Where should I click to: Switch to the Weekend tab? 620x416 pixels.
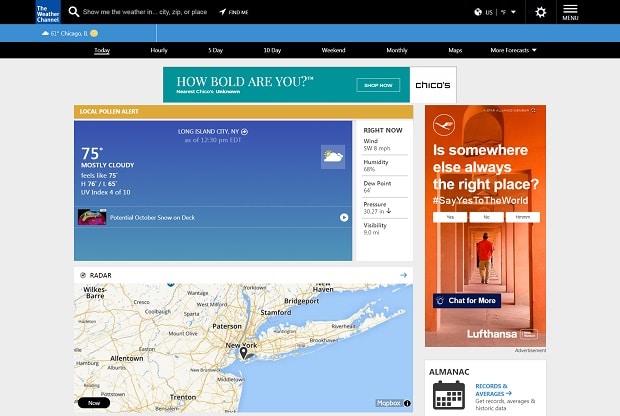(333, 50)
